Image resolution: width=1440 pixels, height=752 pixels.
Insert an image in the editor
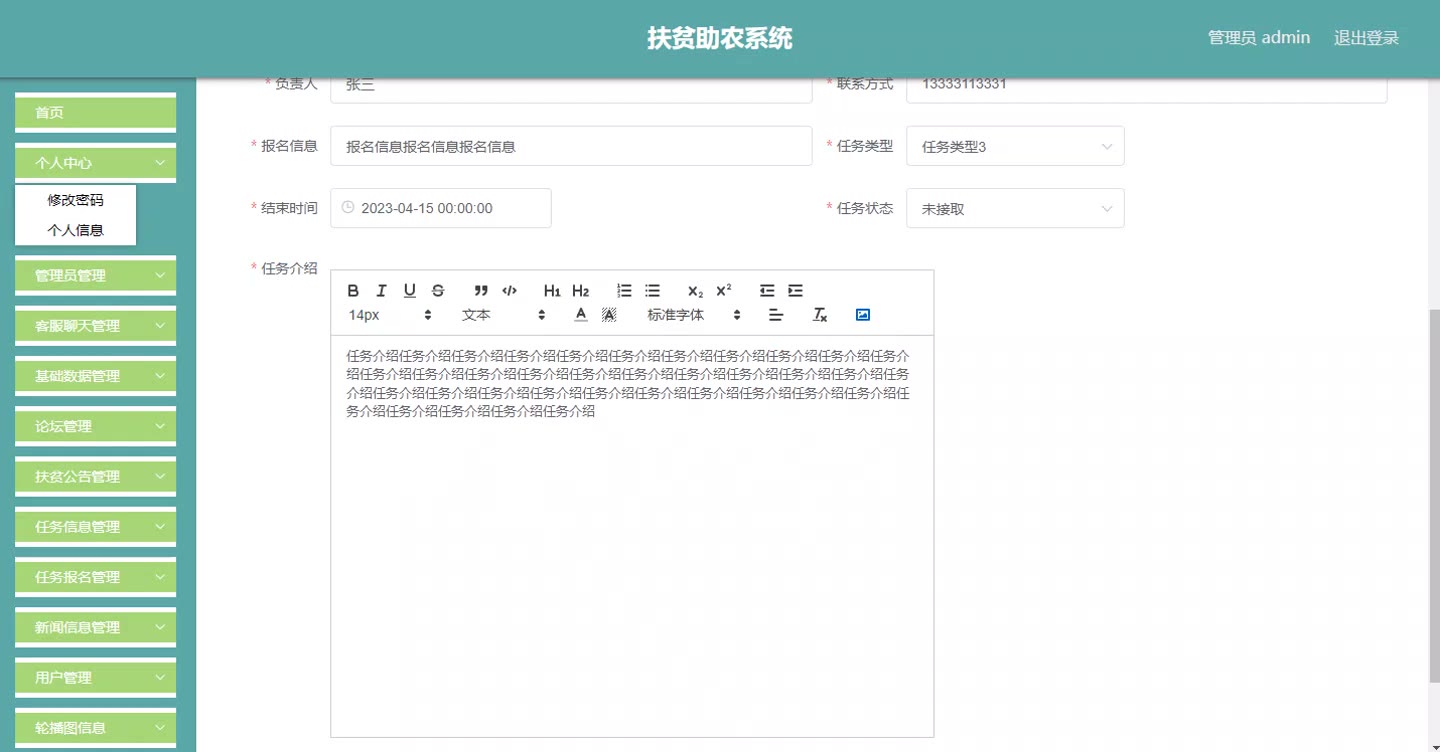[x=863, y=315]
